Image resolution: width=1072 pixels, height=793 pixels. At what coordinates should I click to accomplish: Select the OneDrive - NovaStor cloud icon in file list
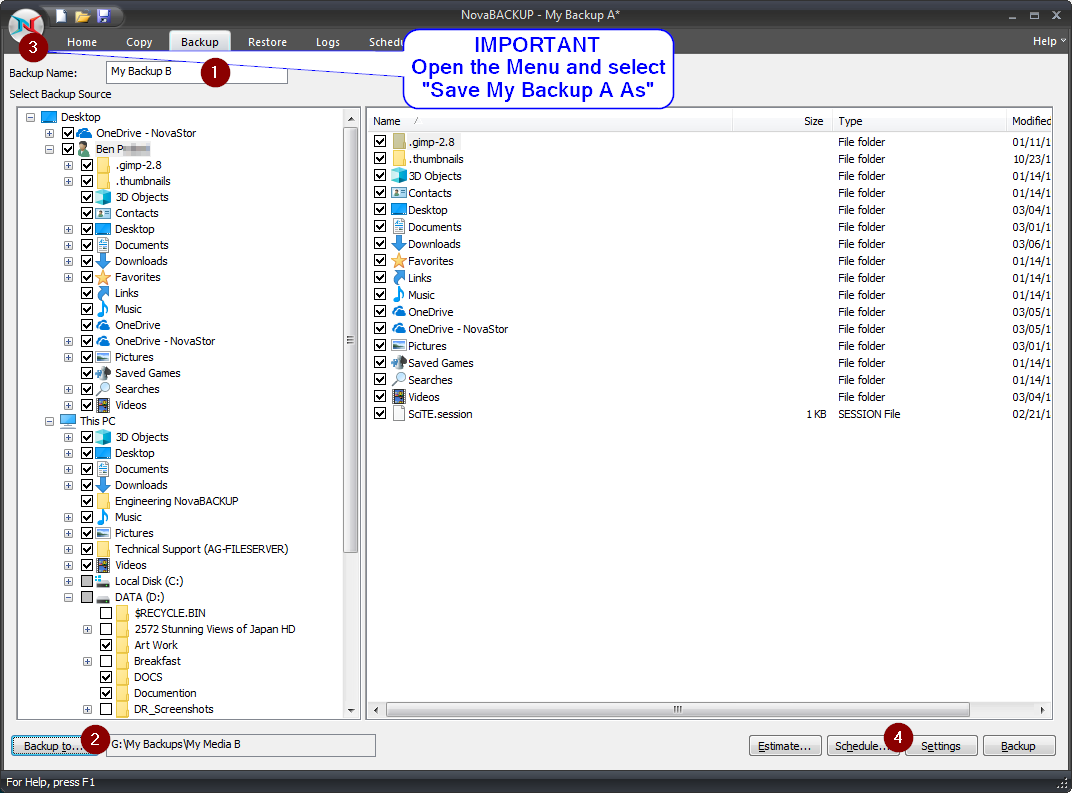(399, 329)
